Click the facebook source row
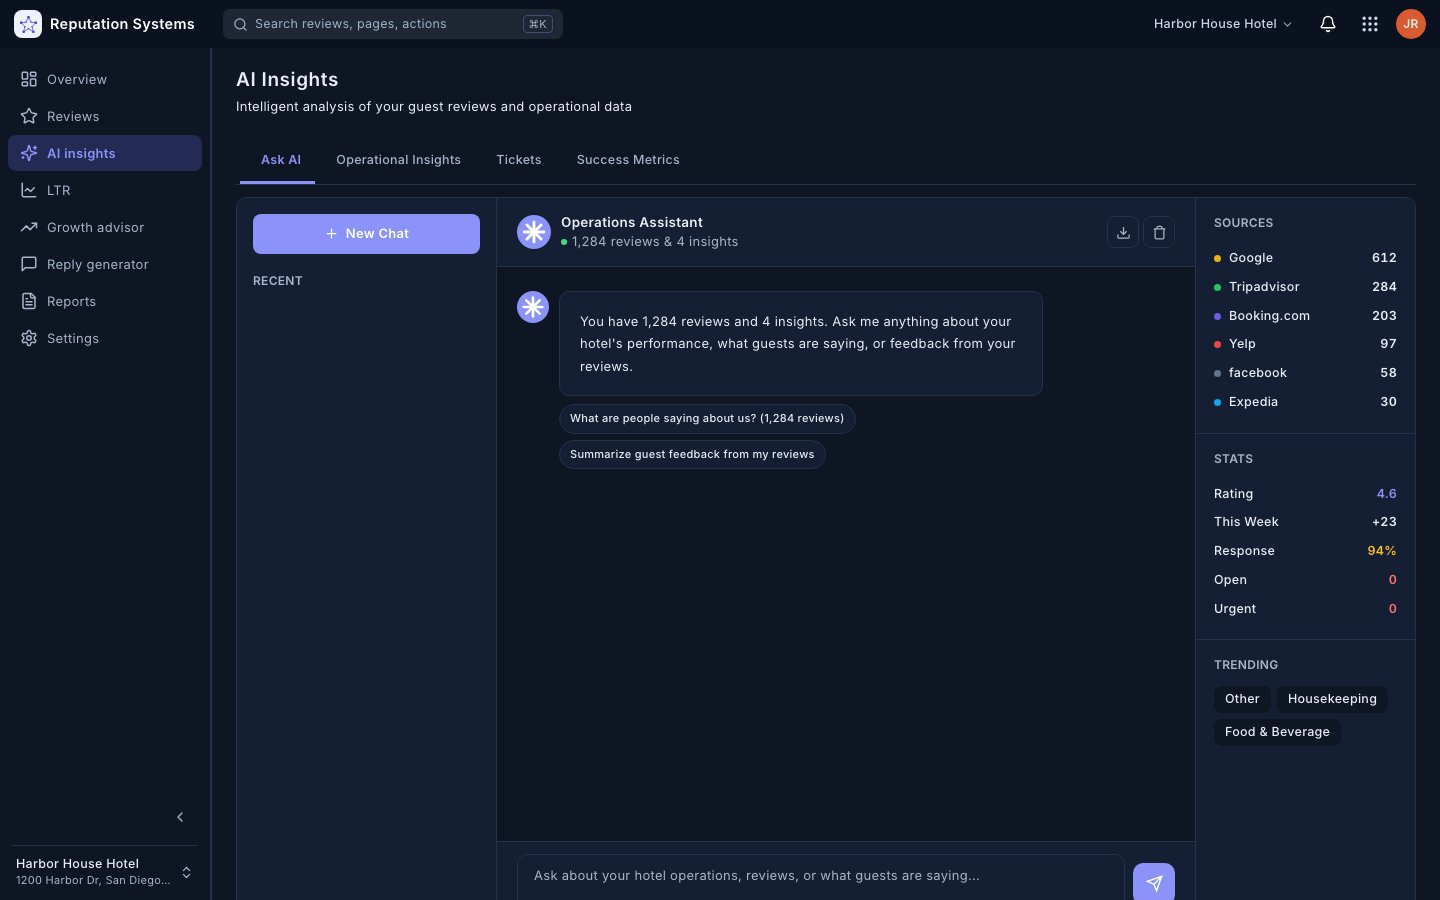Screen dimensions: 1440x900 tap(1305, 373)
